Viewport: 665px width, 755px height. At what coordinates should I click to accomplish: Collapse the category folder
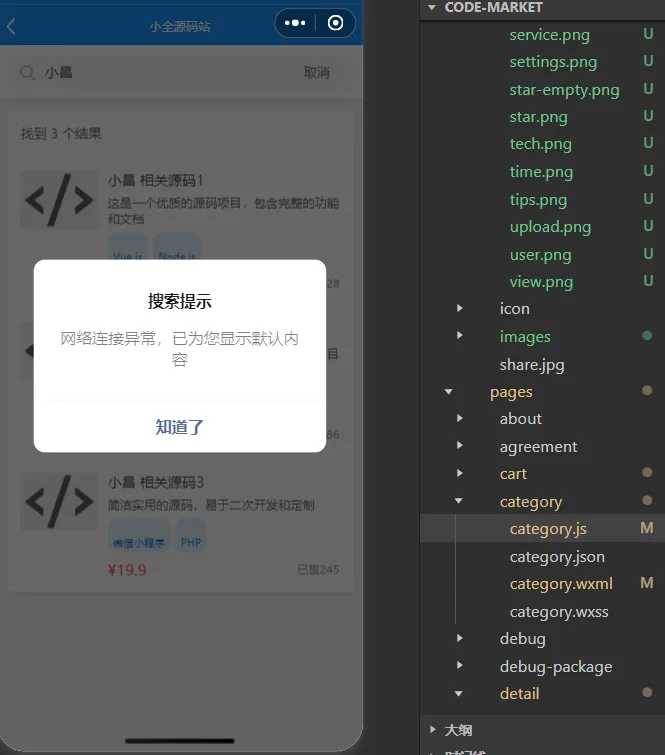pos(459,501)
